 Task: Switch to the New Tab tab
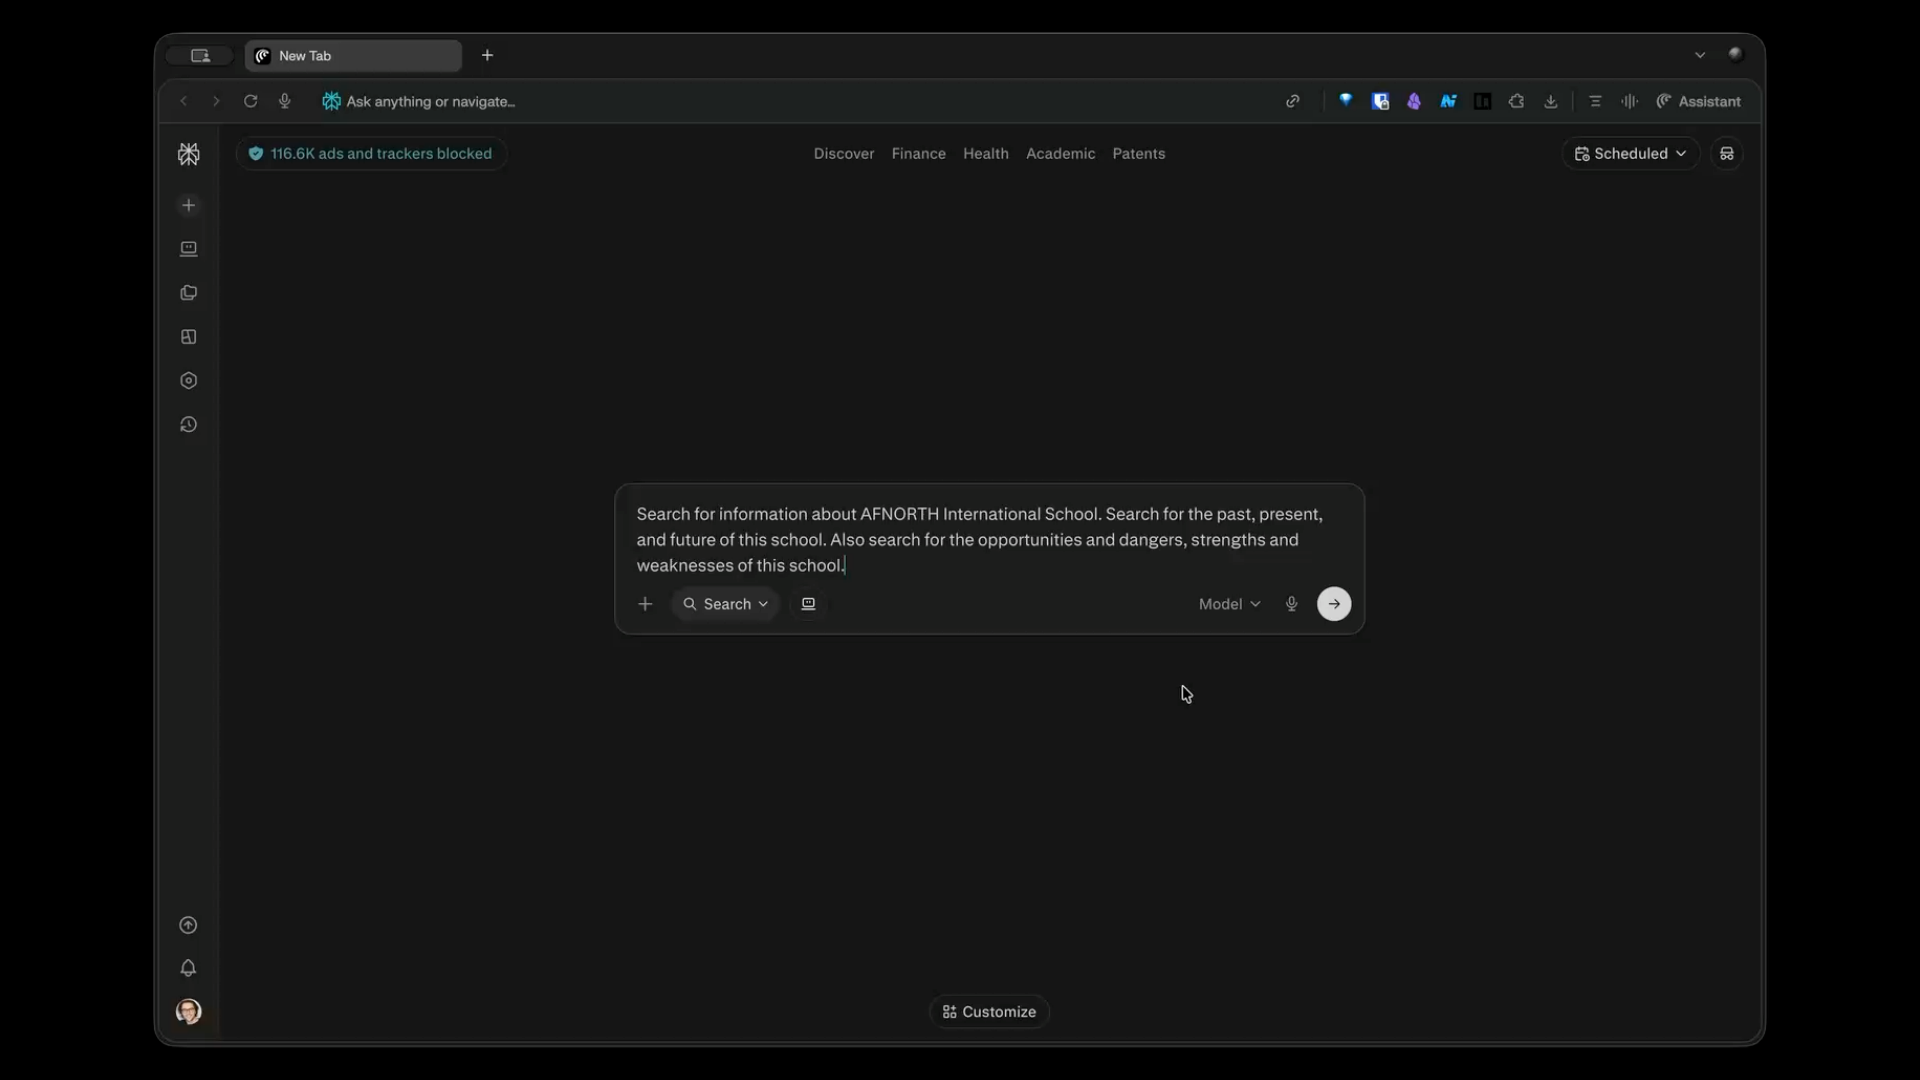click(x=353, y=56)
